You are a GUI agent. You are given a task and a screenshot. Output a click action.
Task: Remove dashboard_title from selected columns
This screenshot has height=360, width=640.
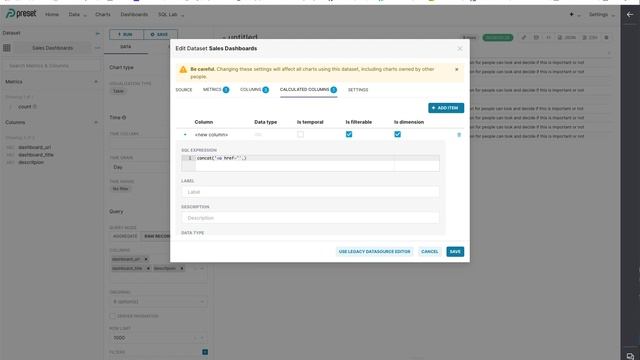point(148,268)
